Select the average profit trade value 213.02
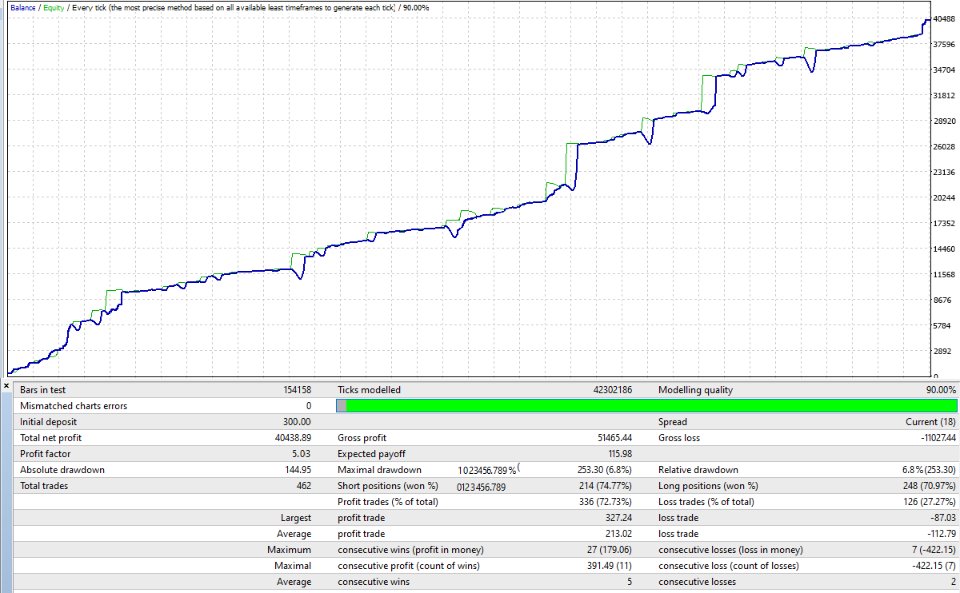Screen dimensions: 960x593 pyautogui.click(x=619, y=534)
